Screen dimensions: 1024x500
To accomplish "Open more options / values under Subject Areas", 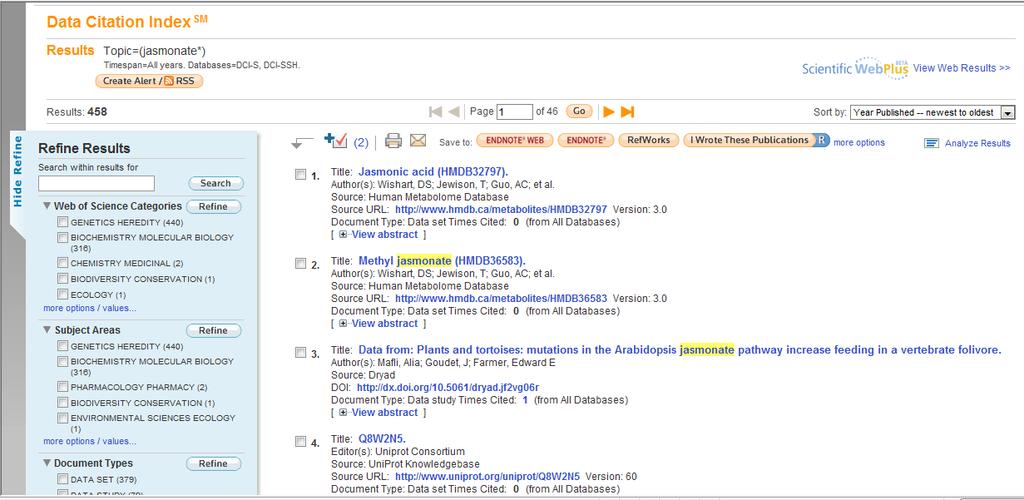I will pos(90,441).
